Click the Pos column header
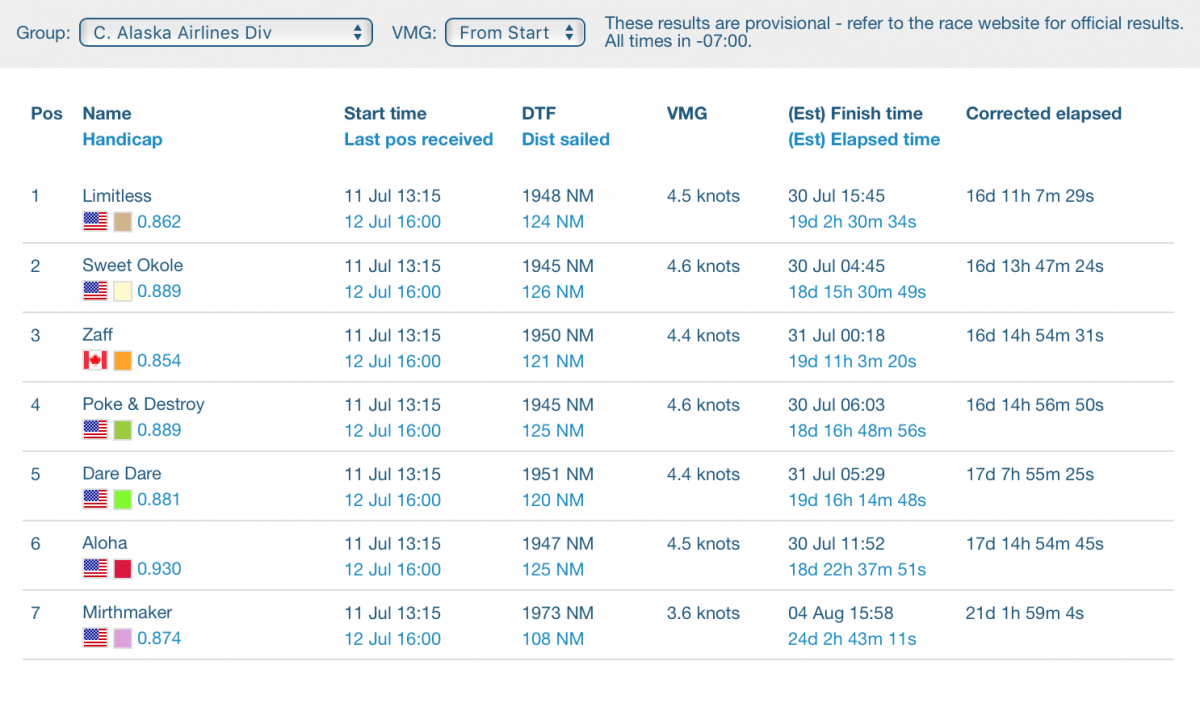1200x707 pixels. (x=46, y=114)
